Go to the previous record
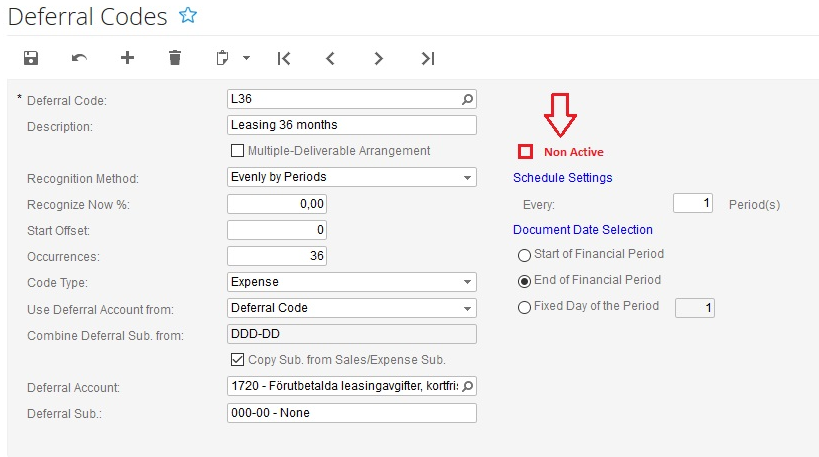Image resolution: width=819 pixels, height=457 pixels. [x=331, y=58]
